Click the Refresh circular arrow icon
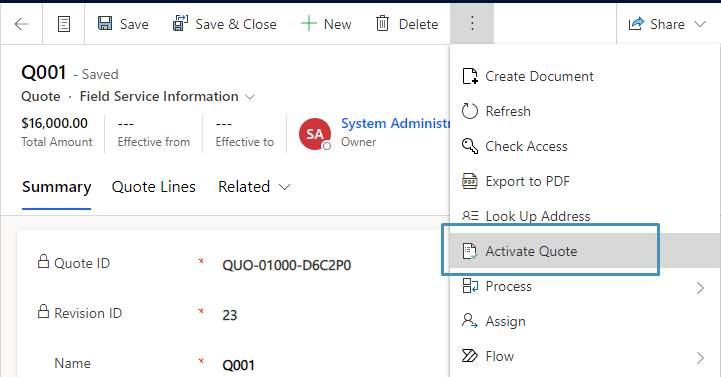The image size is (721, 377). coord(469,111)
